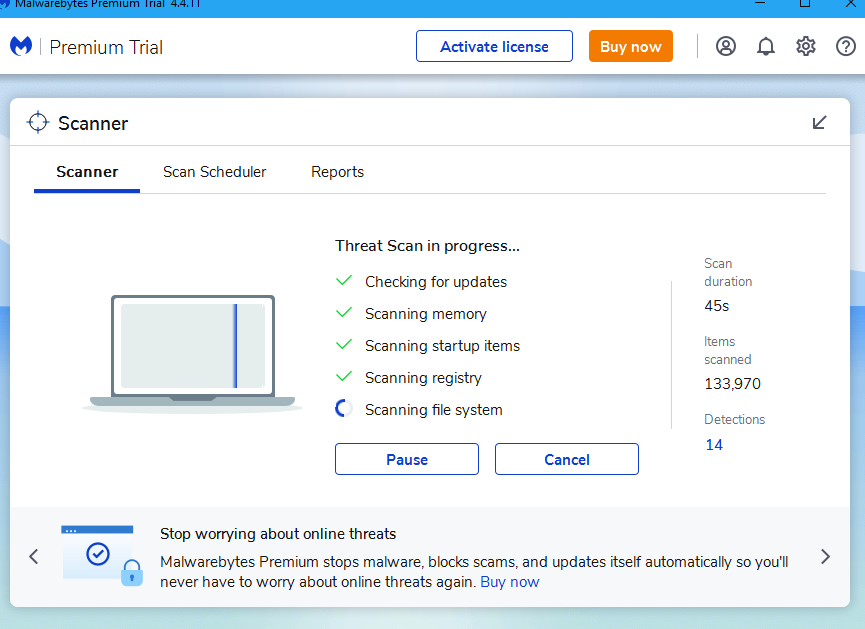Switch to the Scanner tab

pos(87,172)
